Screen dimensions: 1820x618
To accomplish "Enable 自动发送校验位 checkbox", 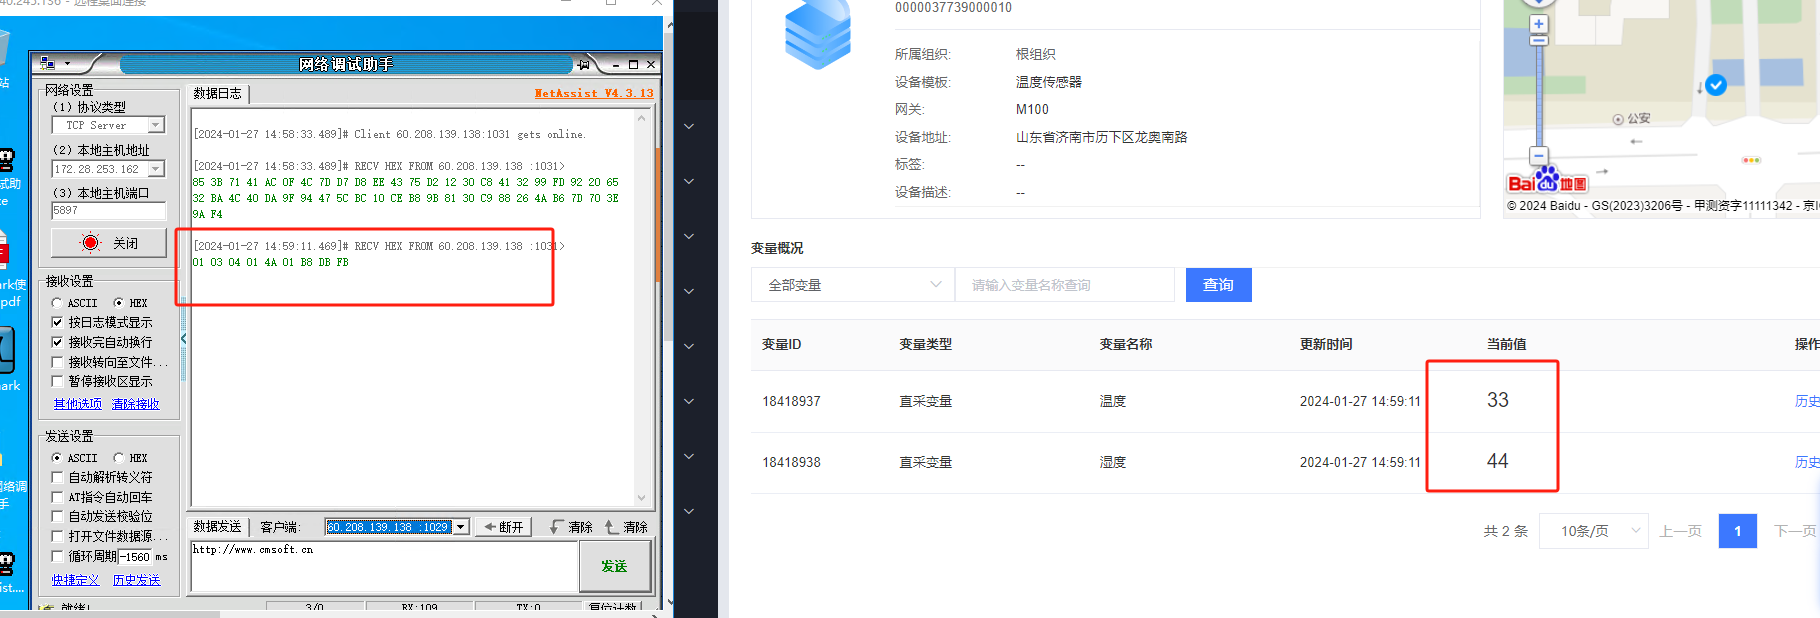I will coord(58,516).
